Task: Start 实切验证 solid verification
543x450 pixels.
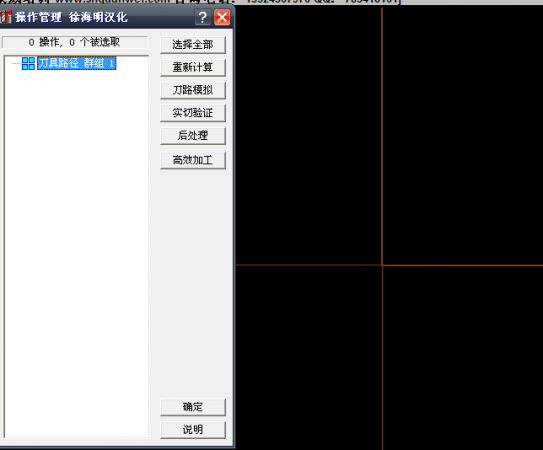Action: coord(193,113)
